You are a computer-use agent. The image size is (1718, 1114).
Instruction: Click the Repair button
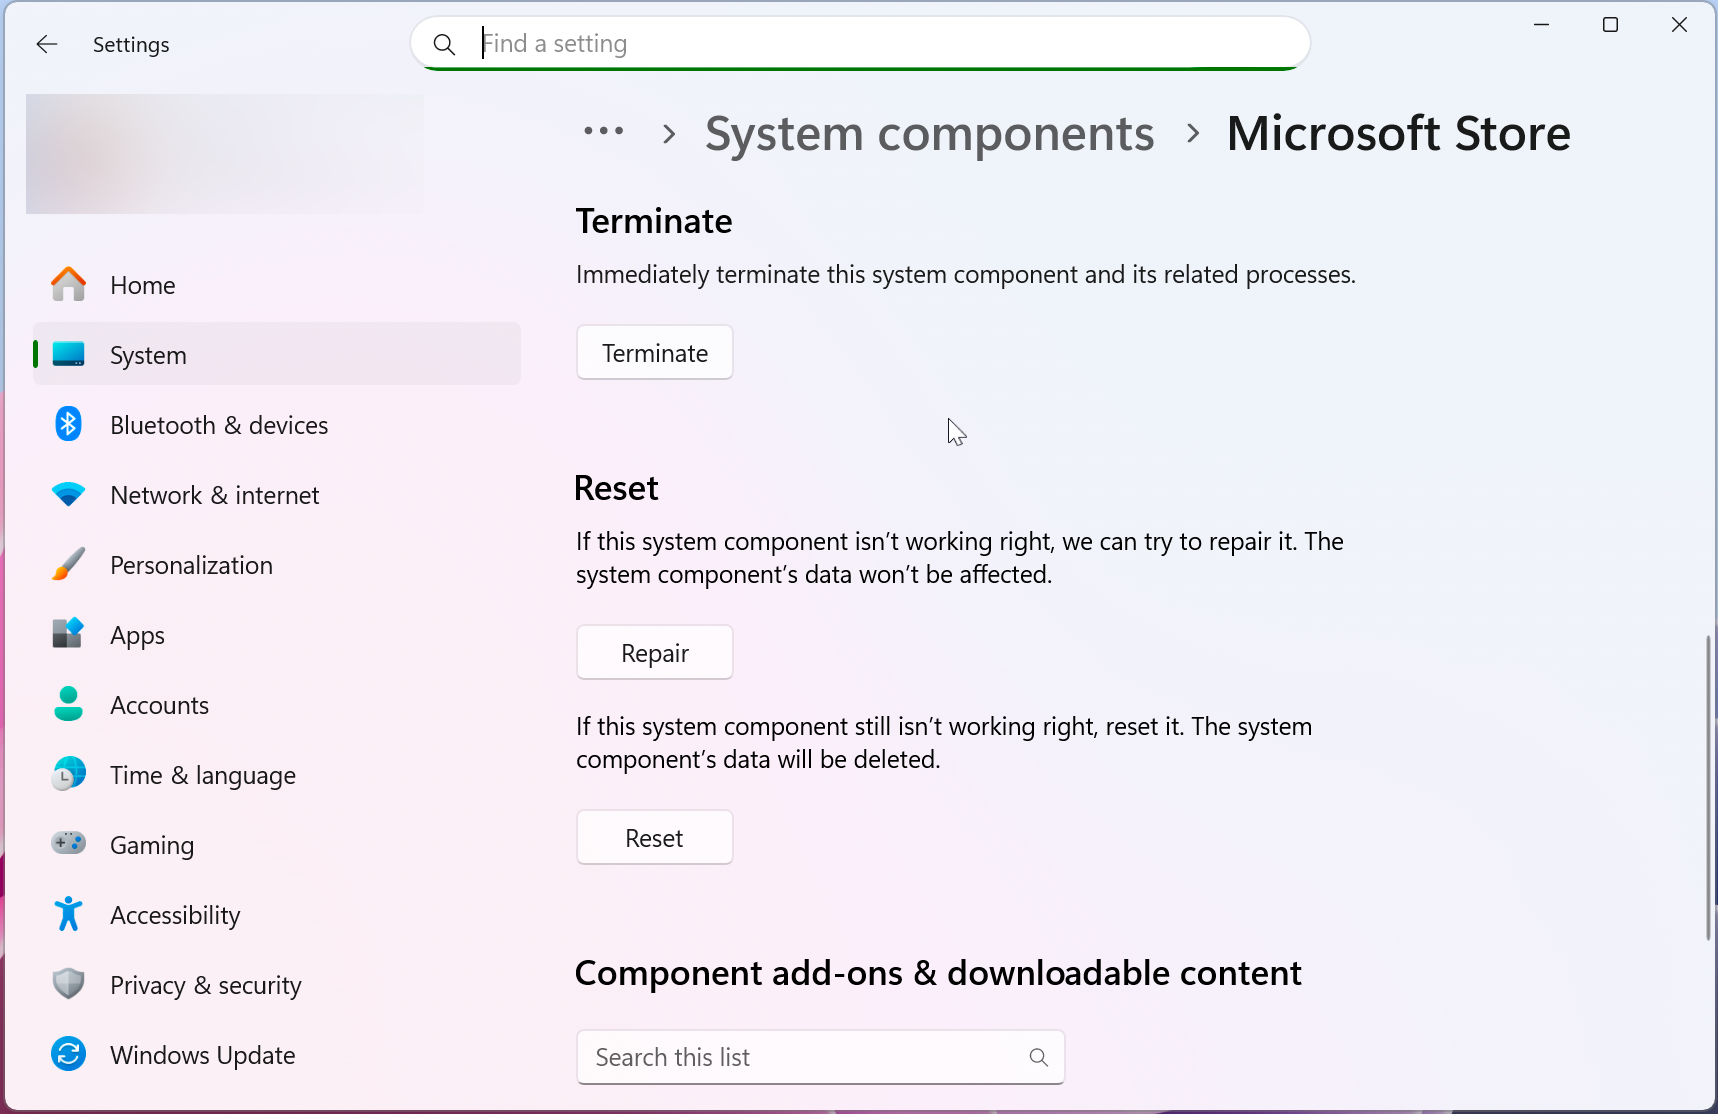tap(655, 652)
